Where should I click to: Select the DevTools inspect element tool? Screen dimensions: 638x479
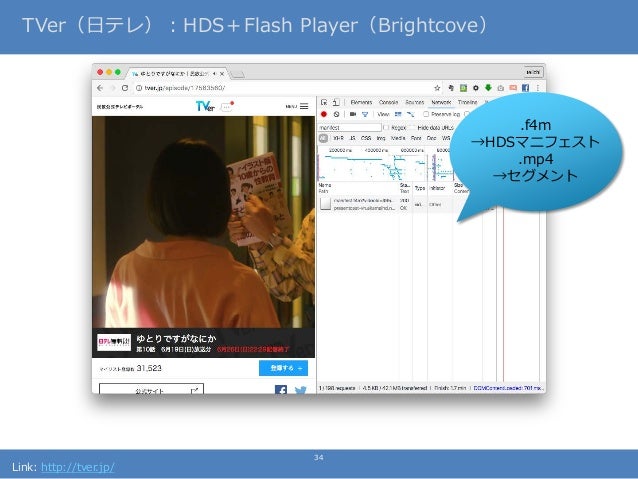[324, 102]
